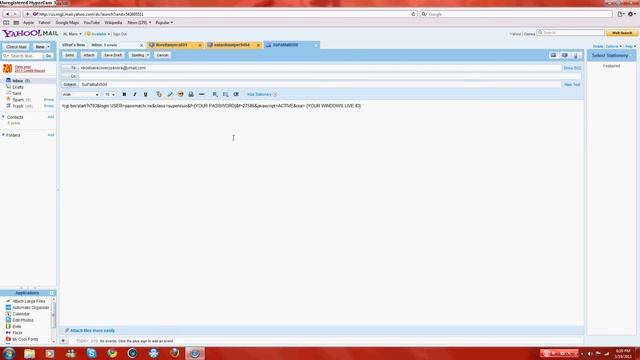Click the Windows Start orb
This screenshot has height=360, width=640.
pyautogui.click(x=9, y=353)
